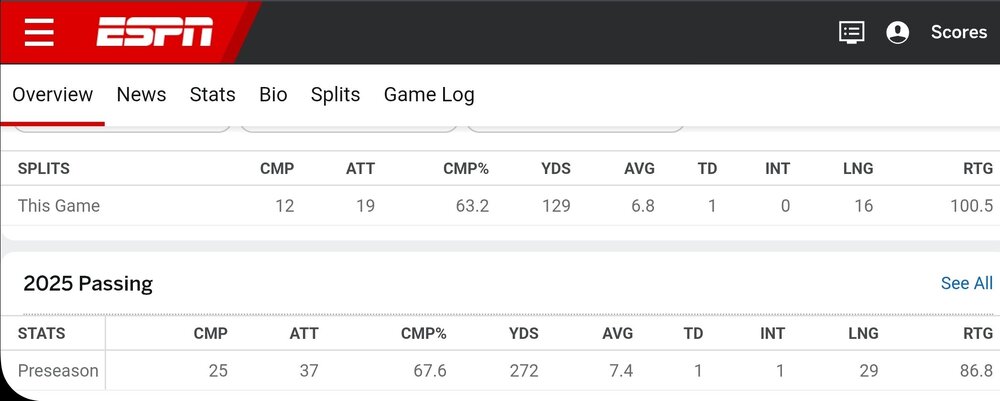Click the STATS column header

coord(40,334)
